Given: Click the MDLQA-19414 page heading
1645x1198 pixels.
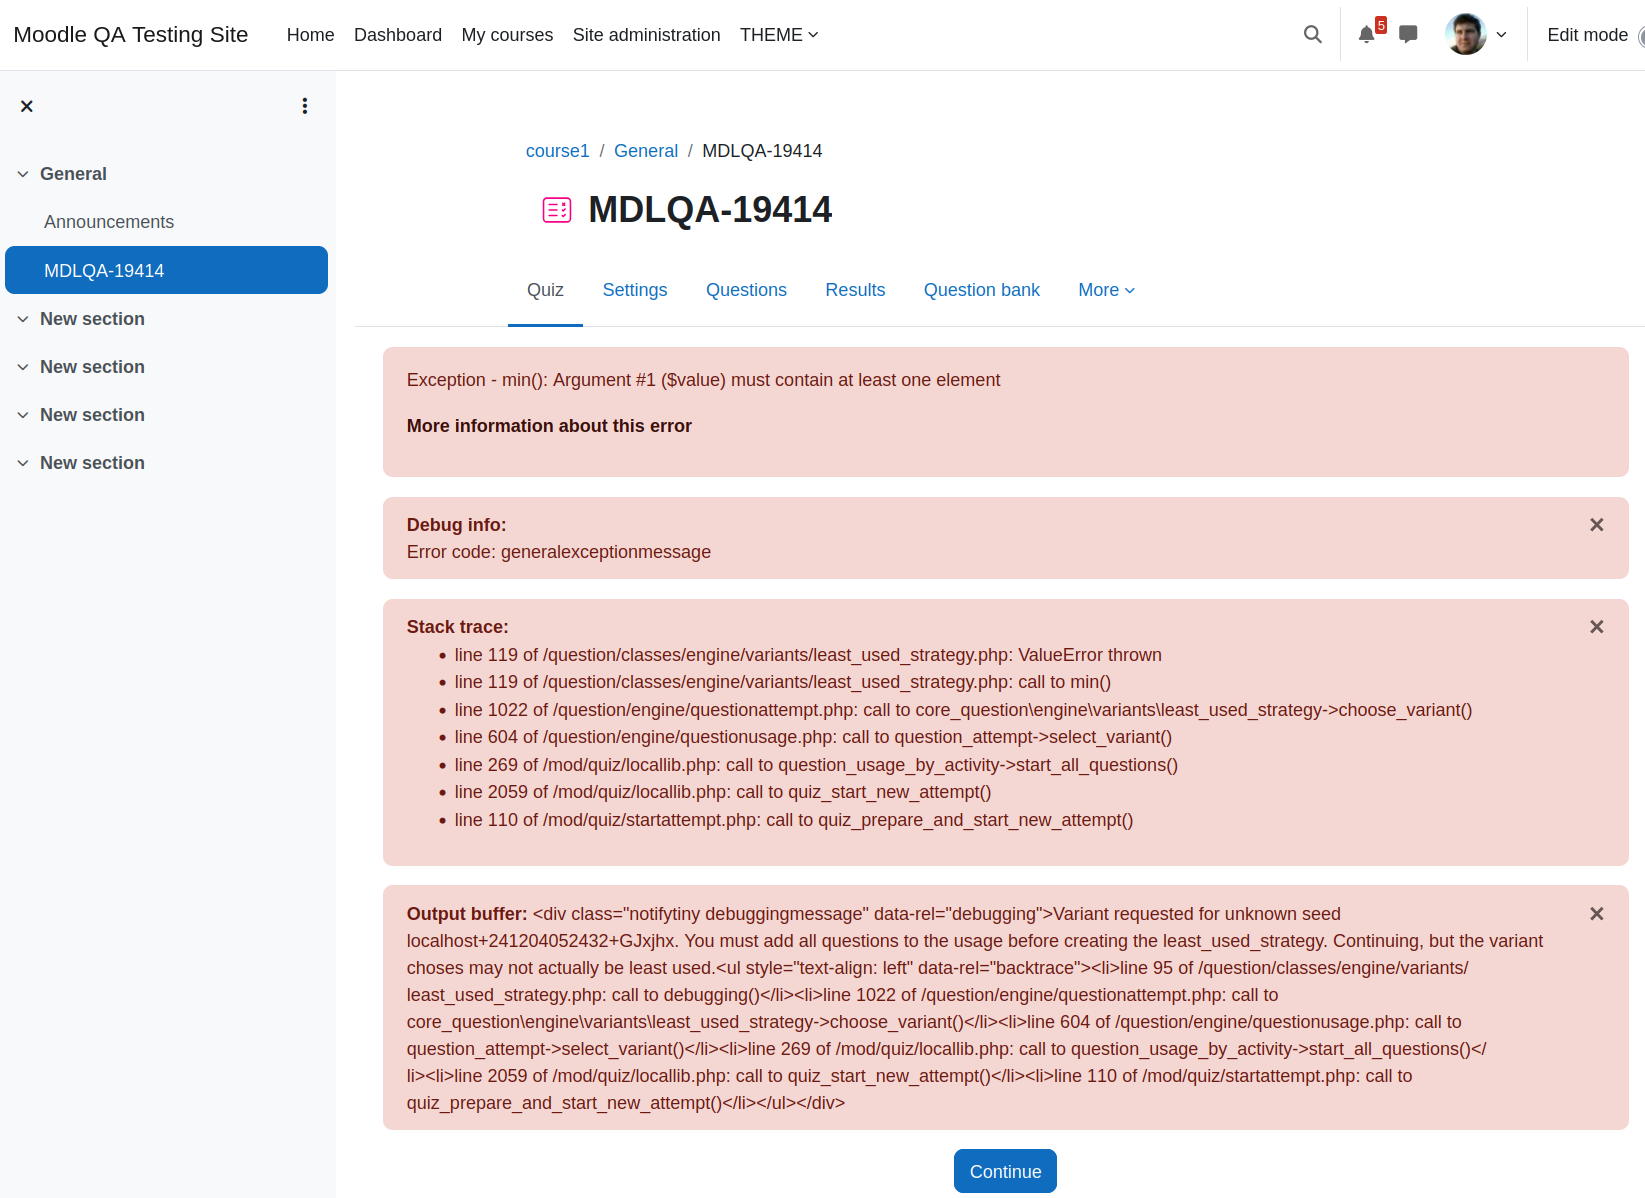Looking at the screenshot, I should [710, 210].
